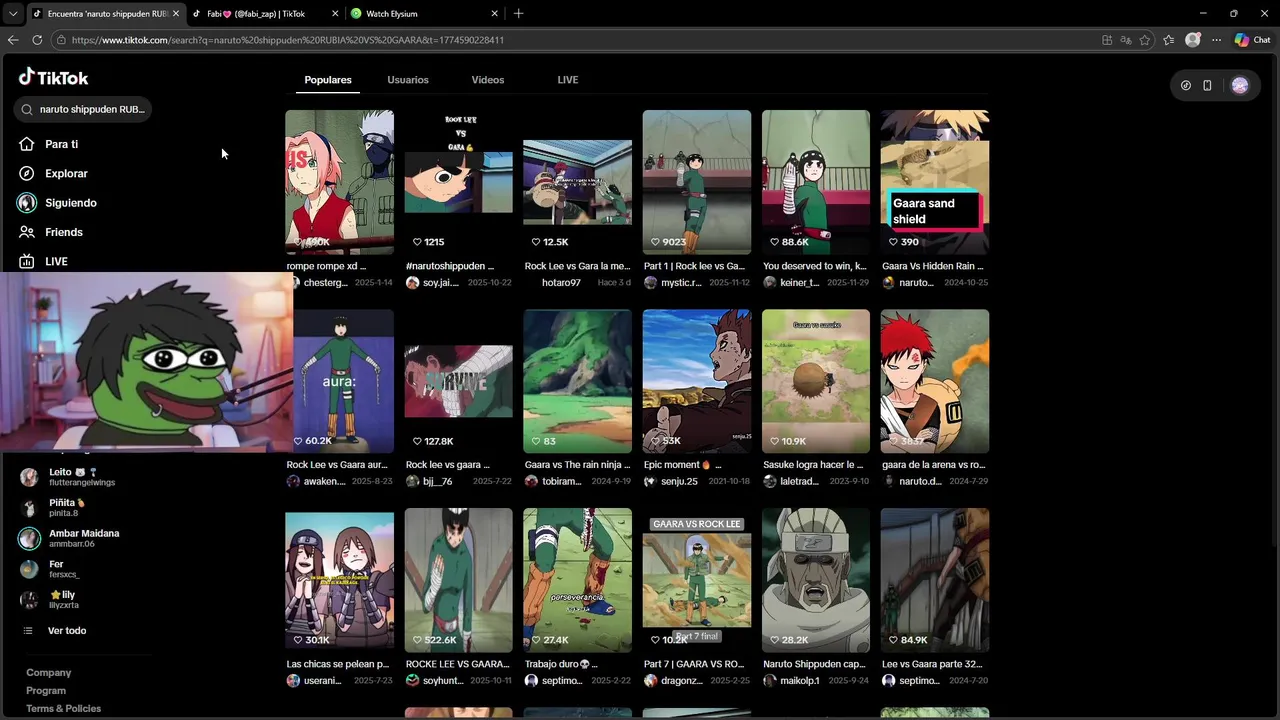Open the 'Las chicas se pelean p...' video
Viewport: 1280px width, 720px height.
tap(339, 580)
